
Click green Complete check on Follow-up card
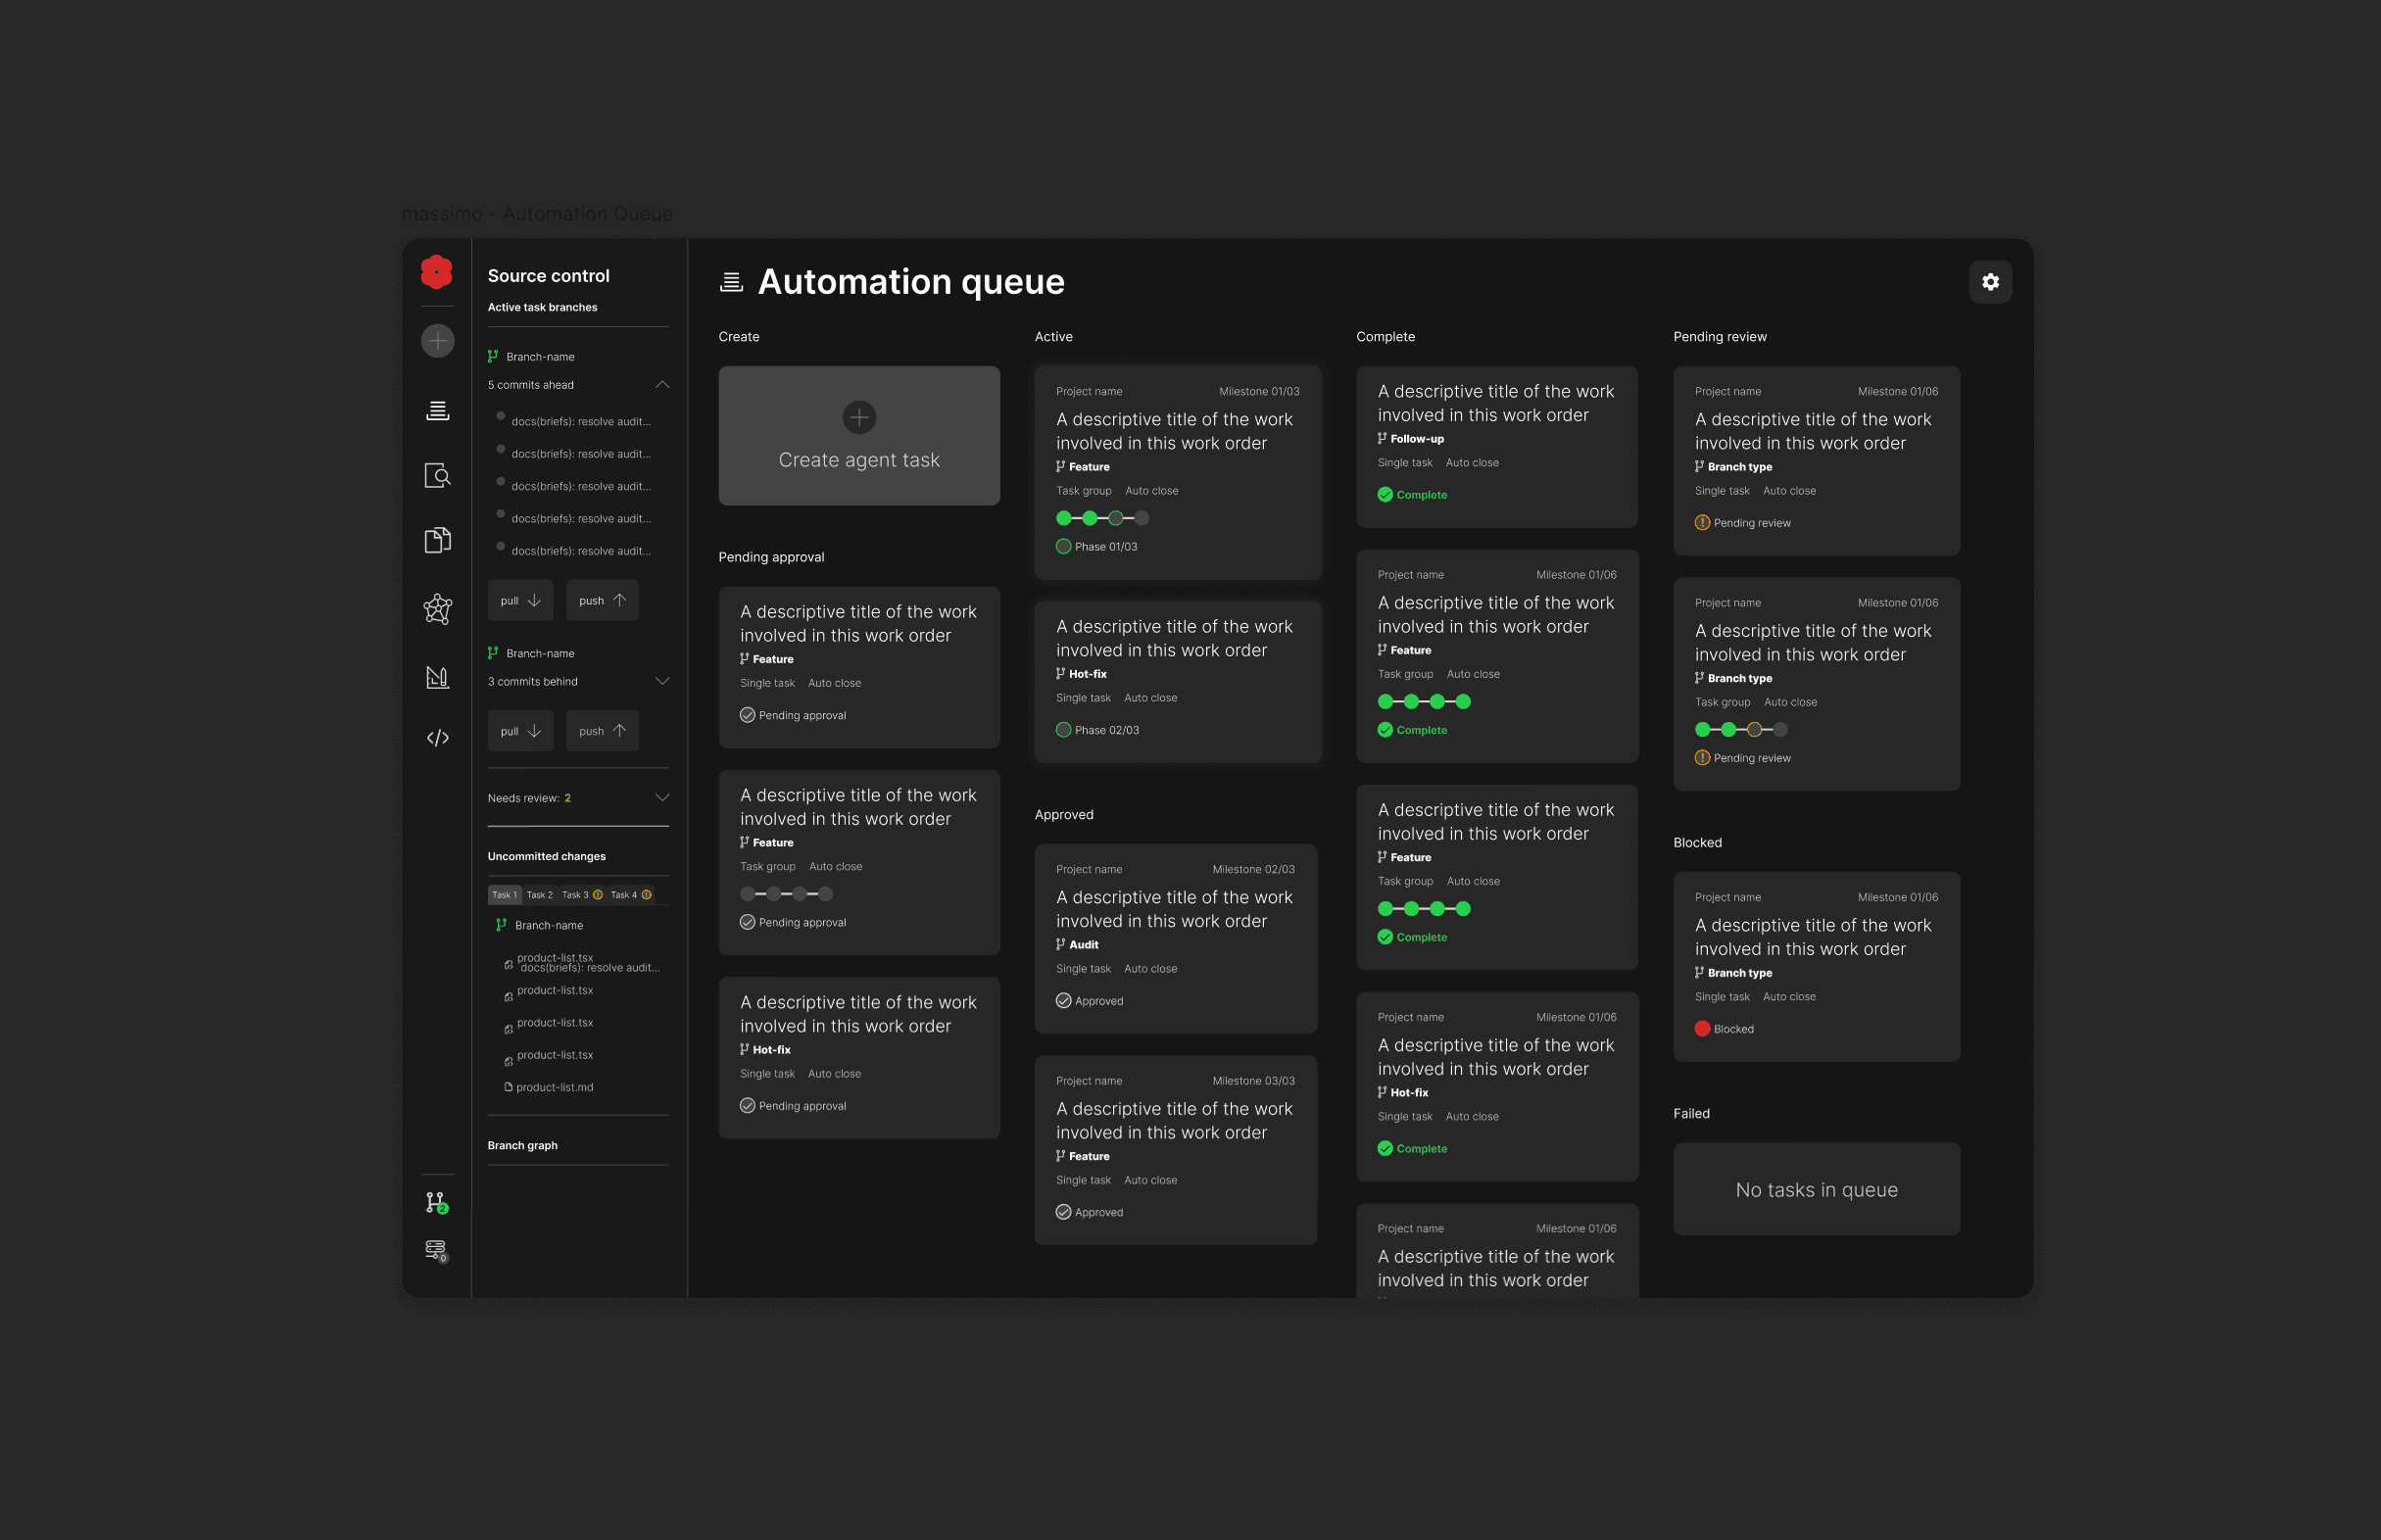(1385, 494)
